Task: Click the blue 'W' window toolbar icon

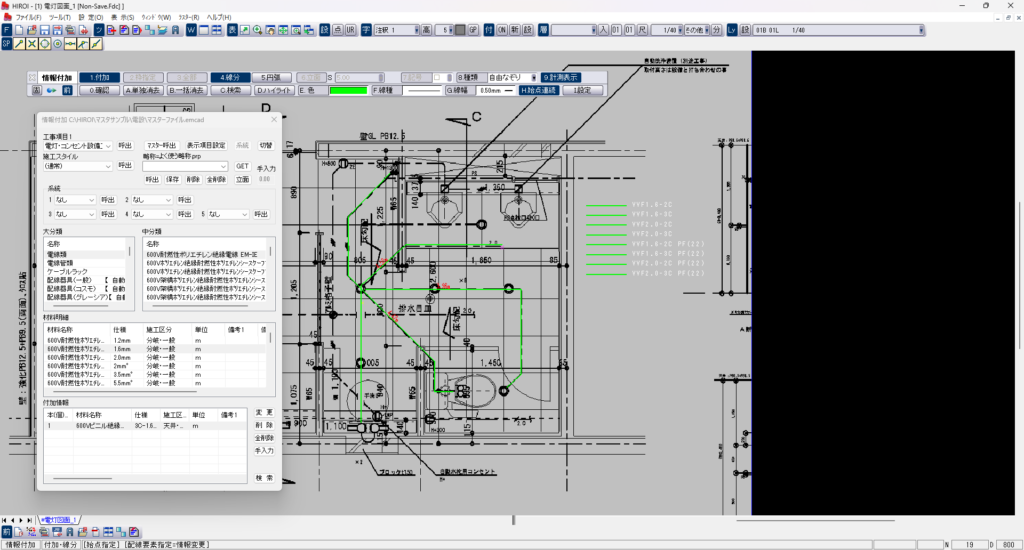Action: [x=190, y=30]
